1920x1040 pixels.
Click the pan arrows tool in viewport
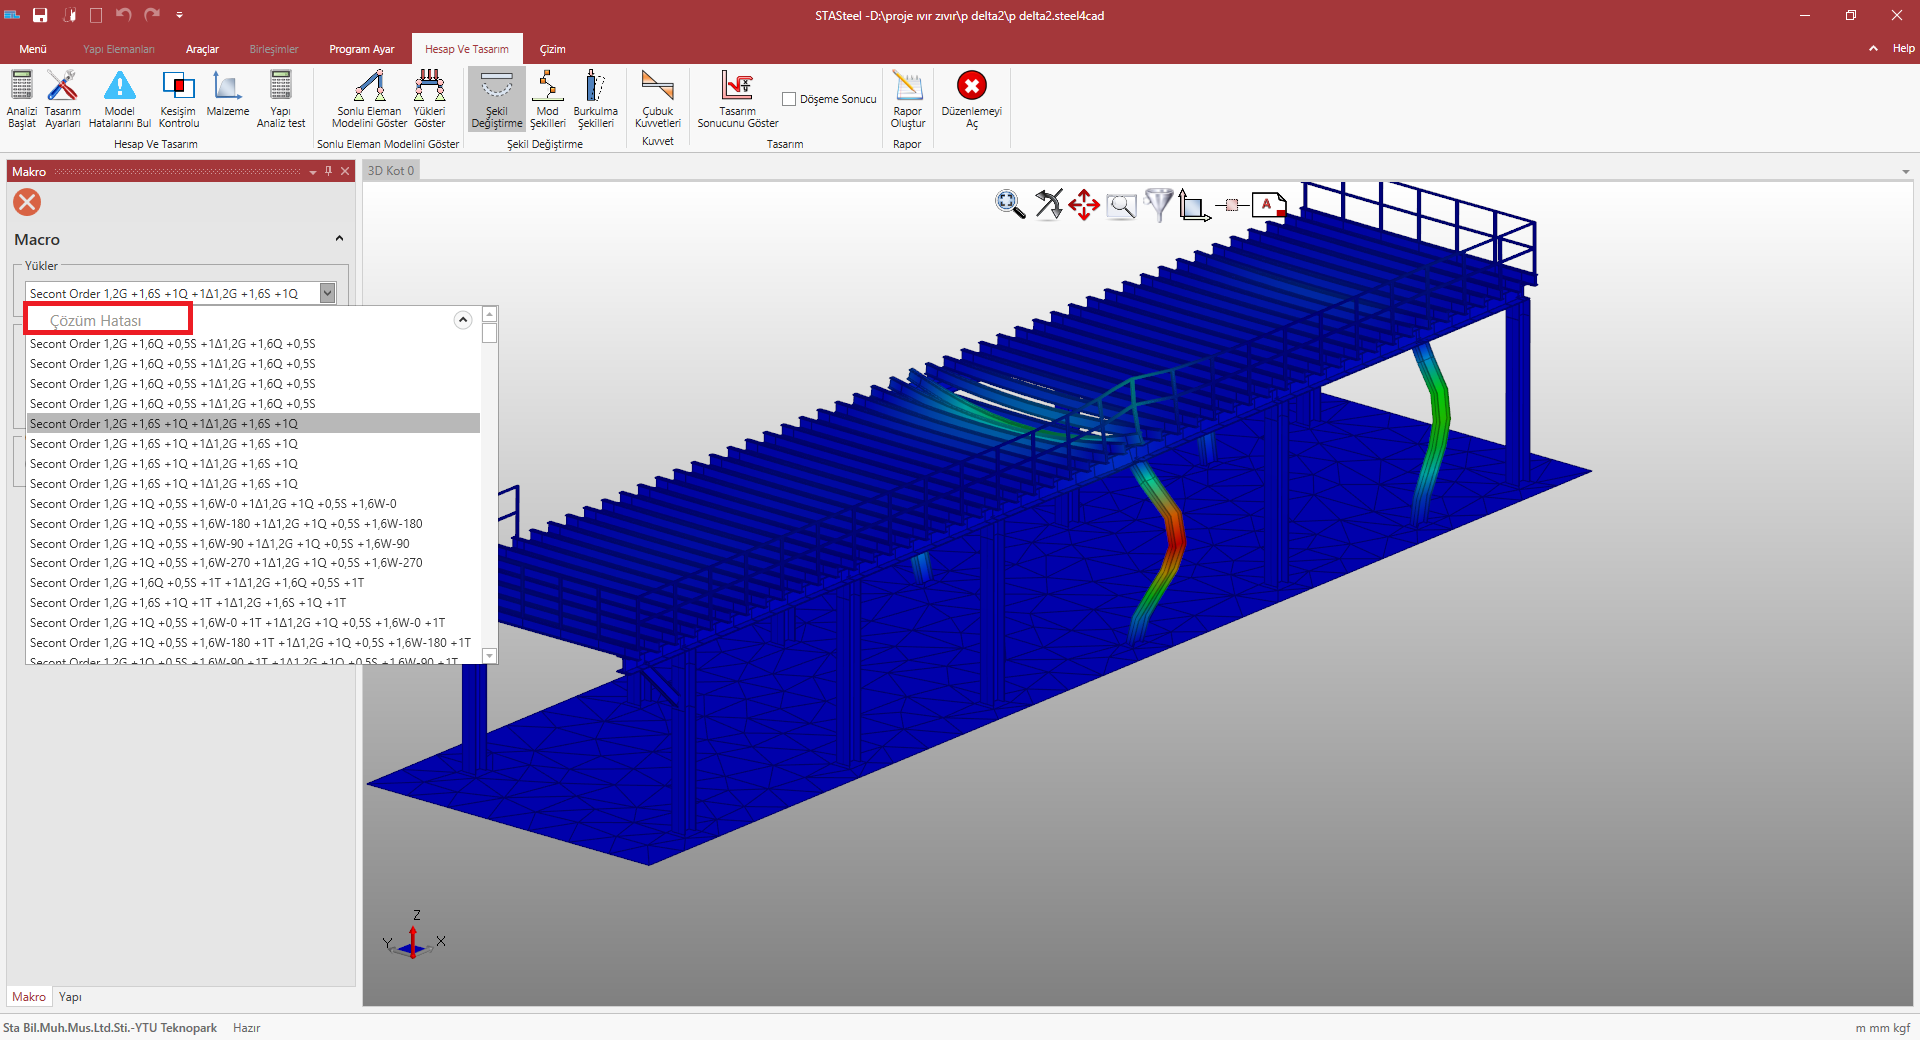coord(1084,205)
